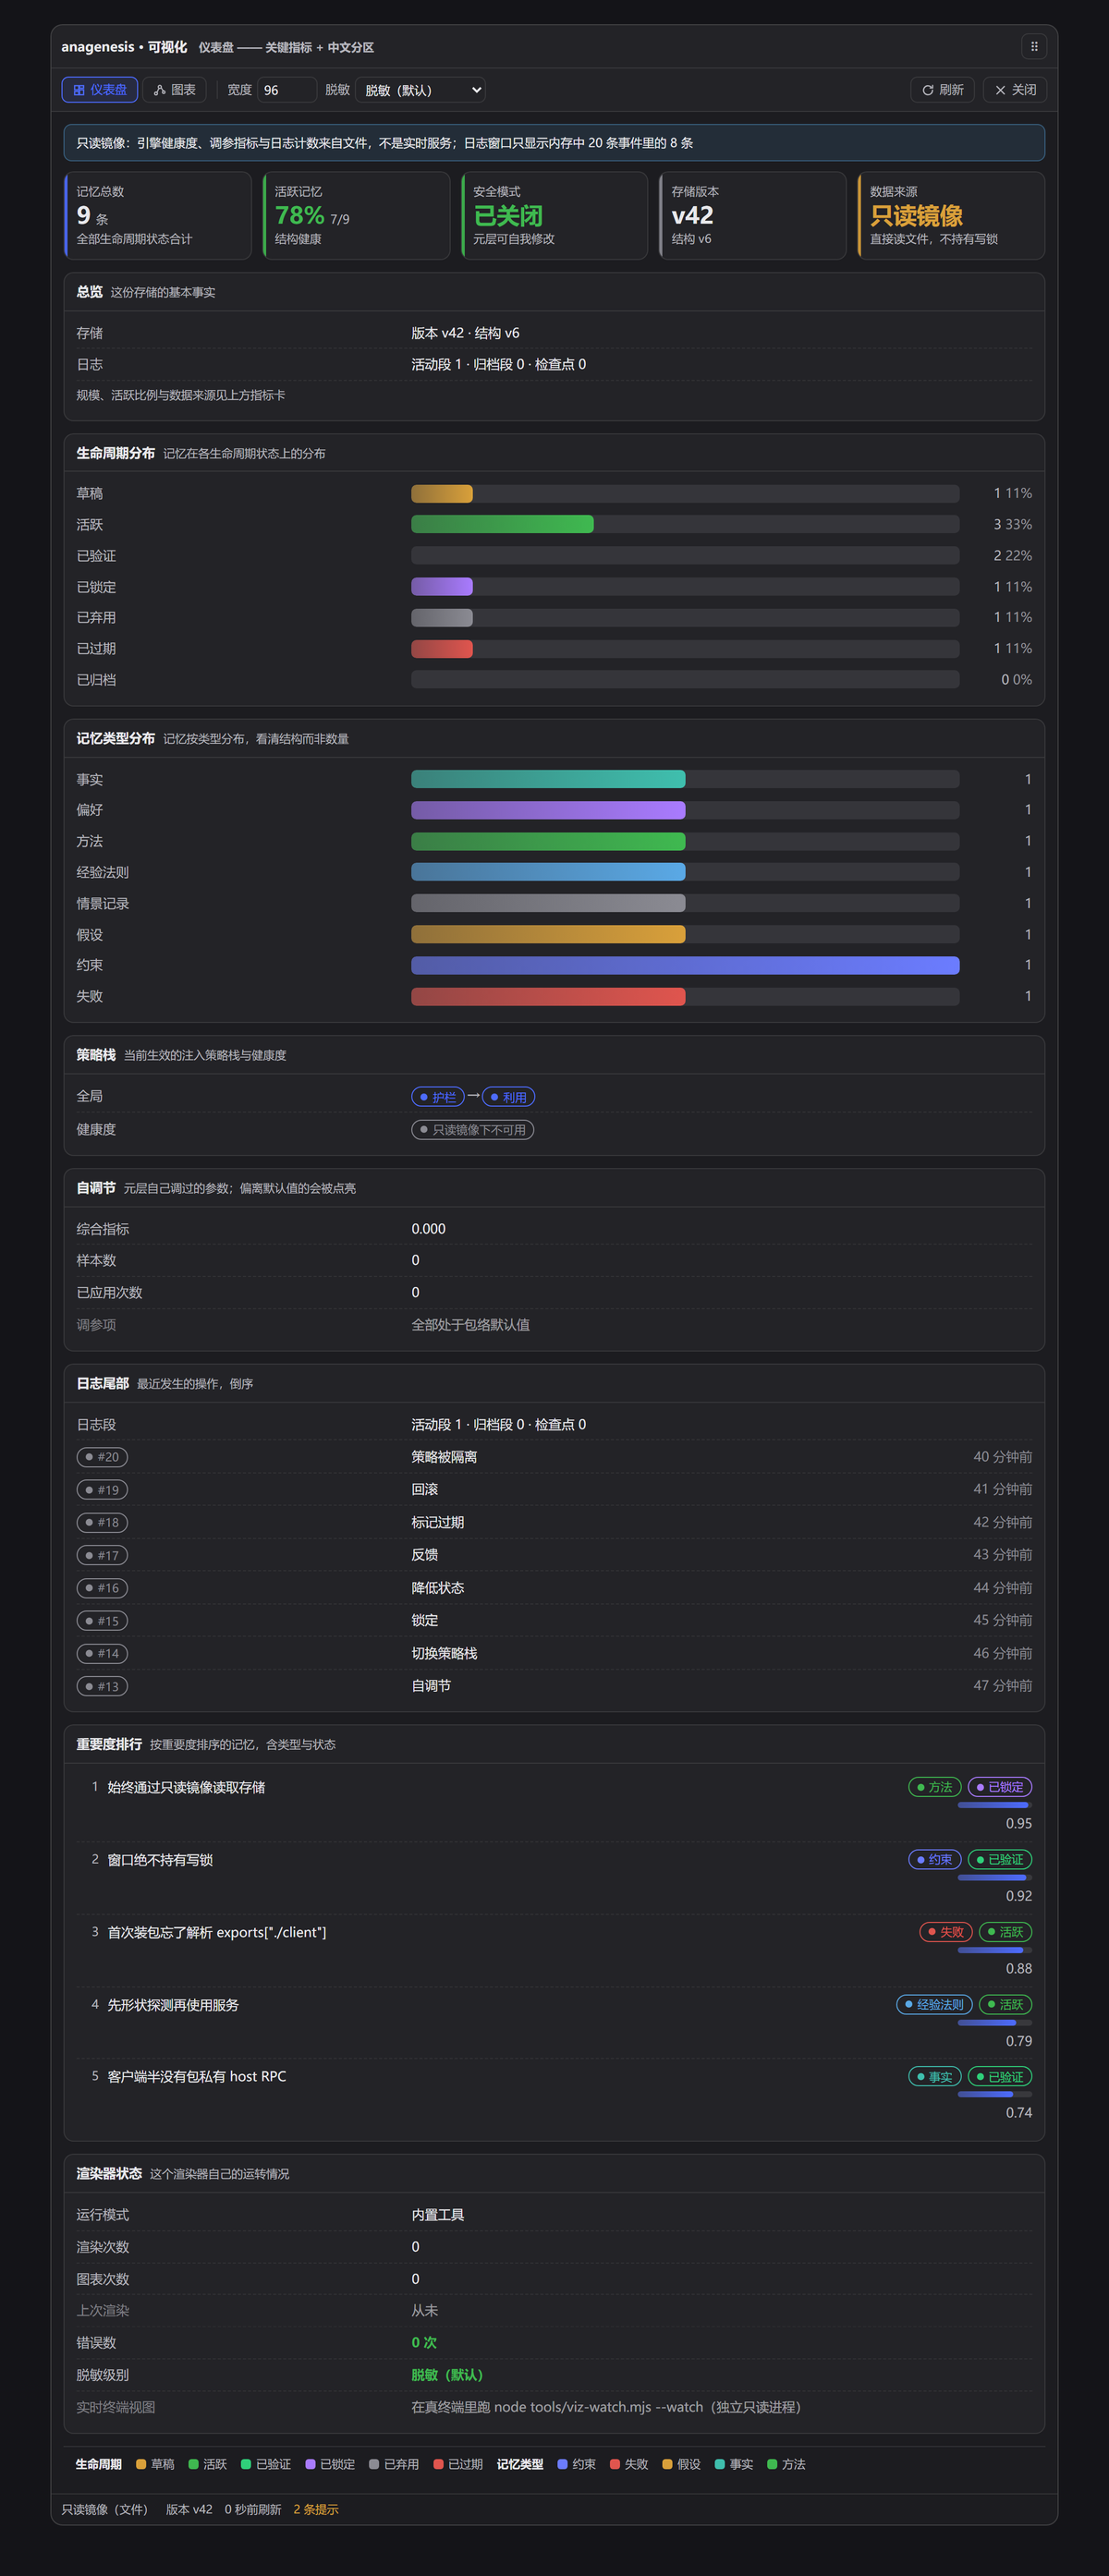Select log entry #18 badge
The image size is (1109, 2576).
click(103, 1523)
